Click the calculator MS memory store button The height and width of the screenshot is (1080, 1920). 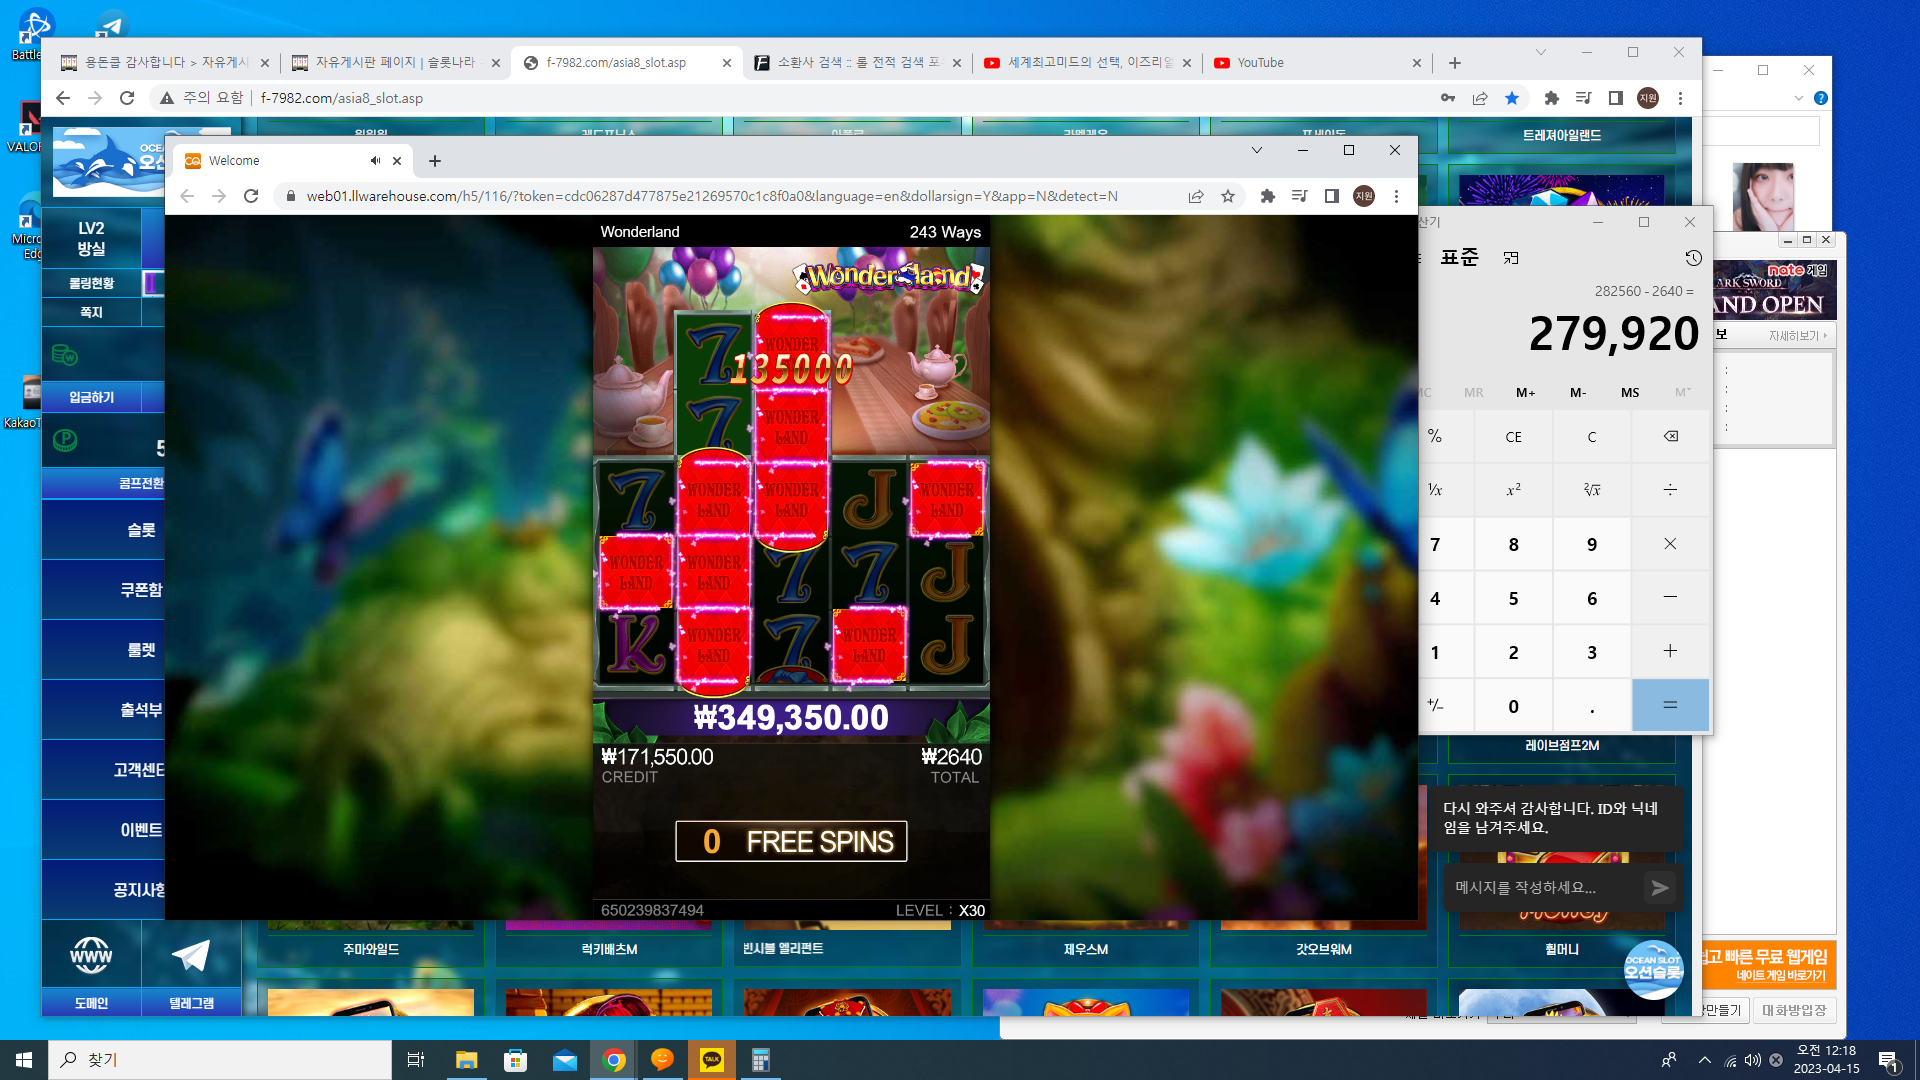click(x=1630, y=393)
